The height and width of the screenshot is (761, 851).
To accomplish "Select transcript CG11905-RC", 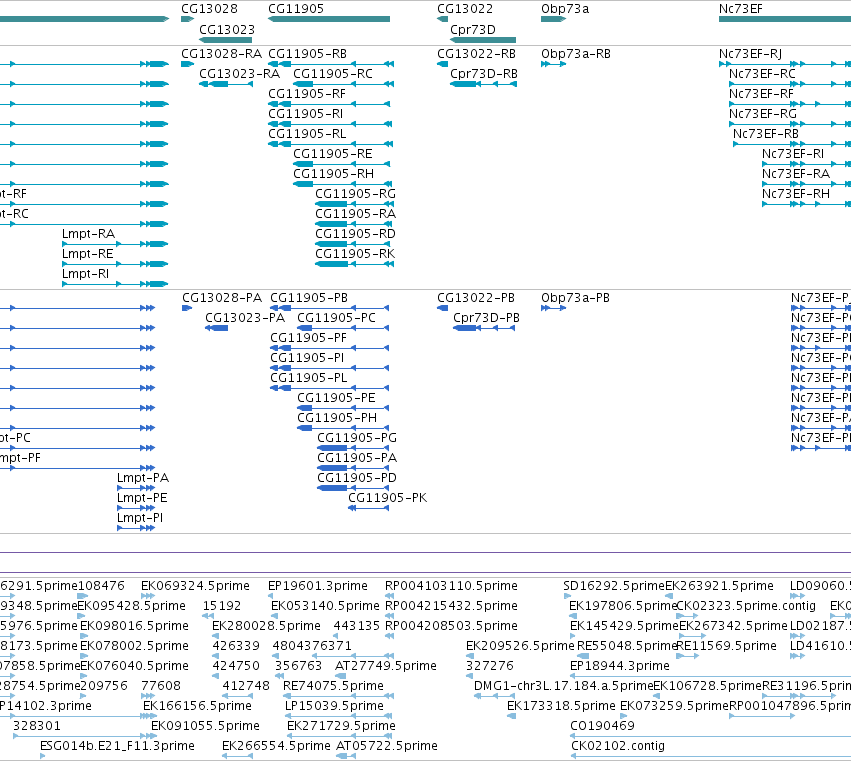I will click(x=333, y=74).
